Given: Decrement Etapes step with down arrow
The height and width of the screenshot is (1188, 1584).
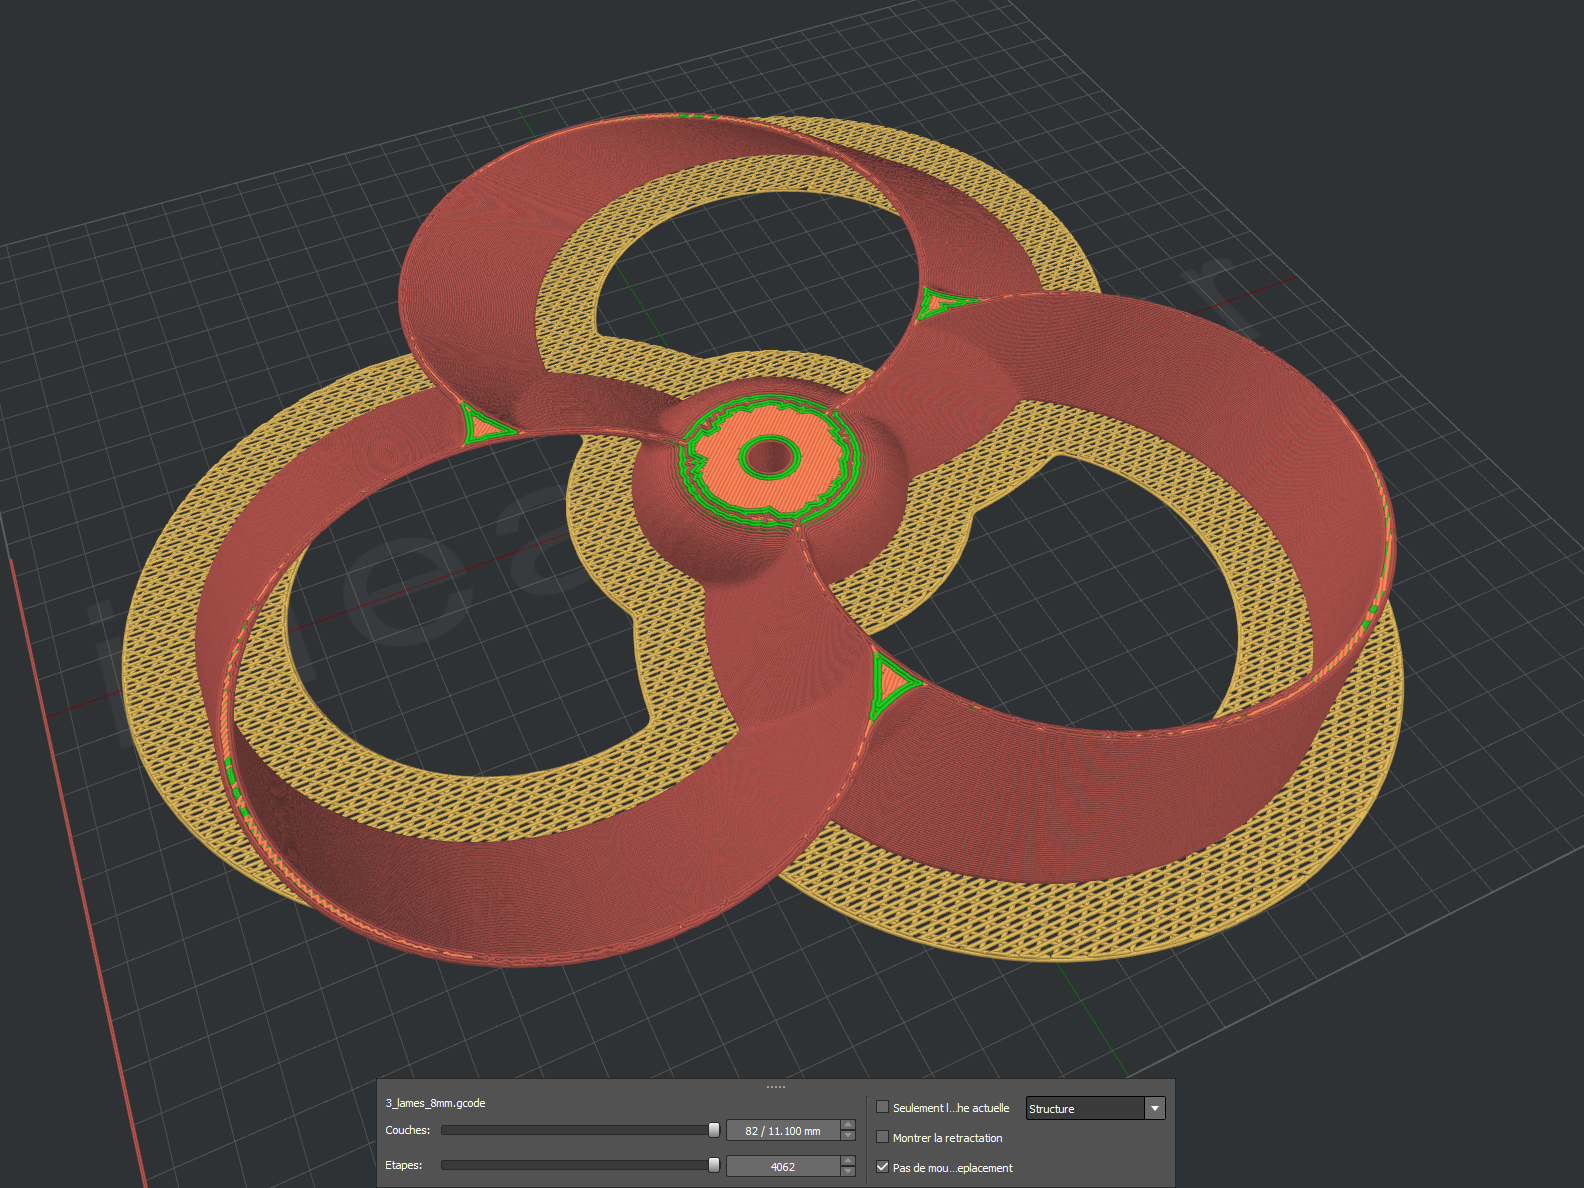Looking at the screenshot, I should pos(848,1172).
